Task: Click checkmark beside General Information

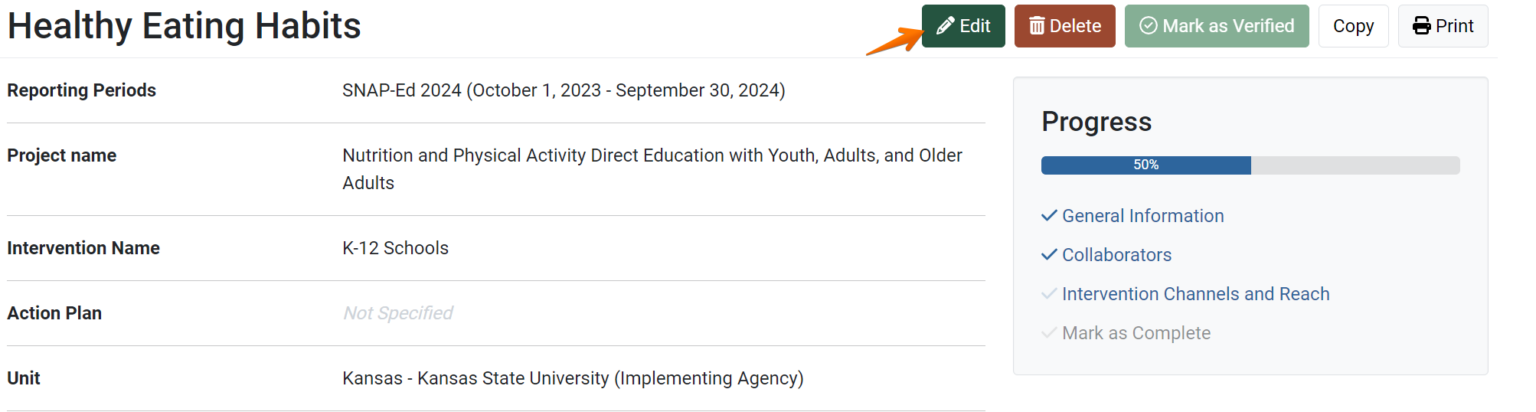Action: (1049, 216)
